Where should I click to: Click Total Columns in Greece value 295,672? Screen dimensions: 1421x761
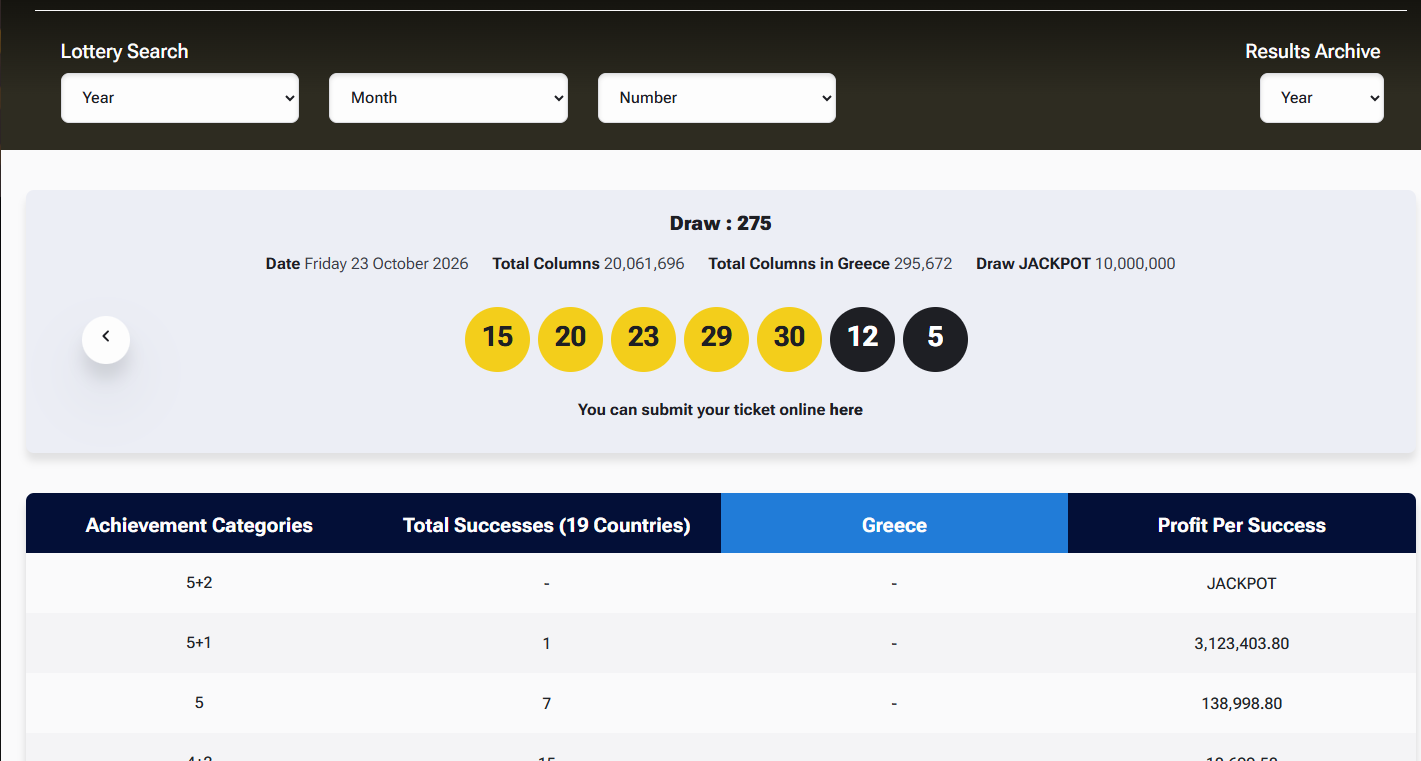pyautogui.click(x=923, y=264)
